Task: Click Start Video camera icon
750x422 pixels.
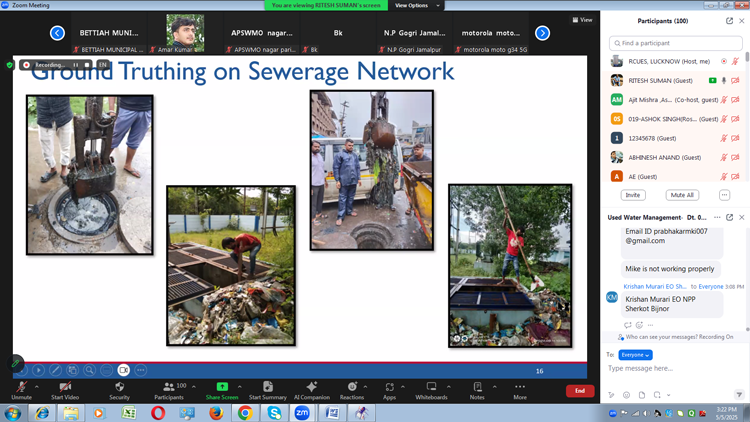Action: pos(65,387)
